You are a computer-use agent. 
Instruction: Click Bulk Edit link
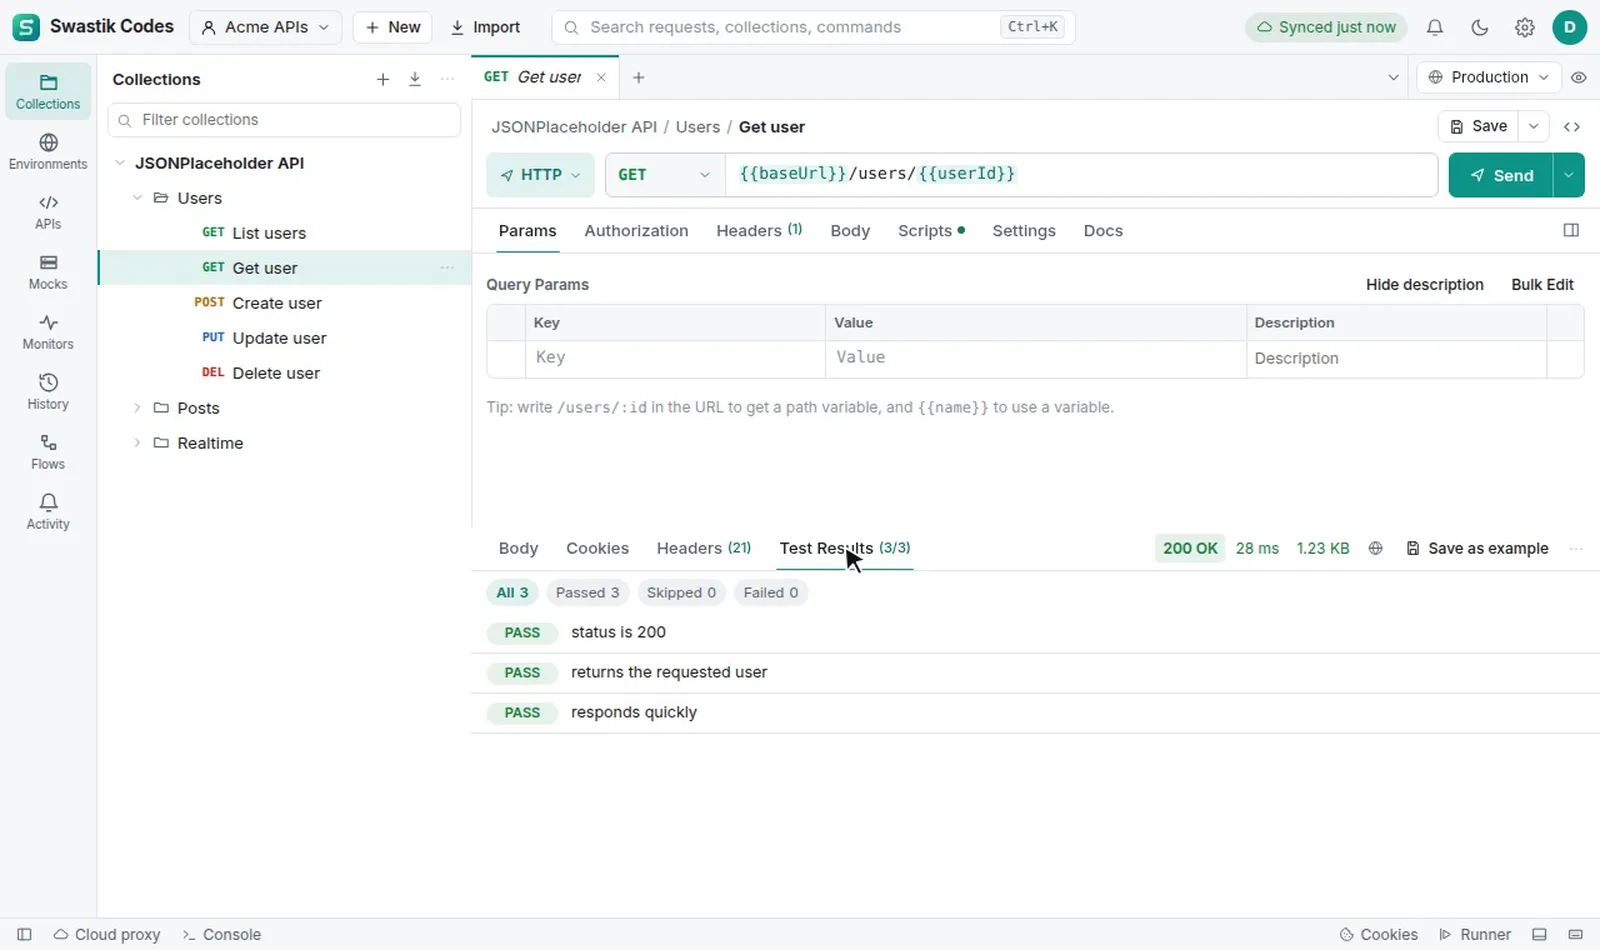pyautogui.click(x=1542, y=284)
